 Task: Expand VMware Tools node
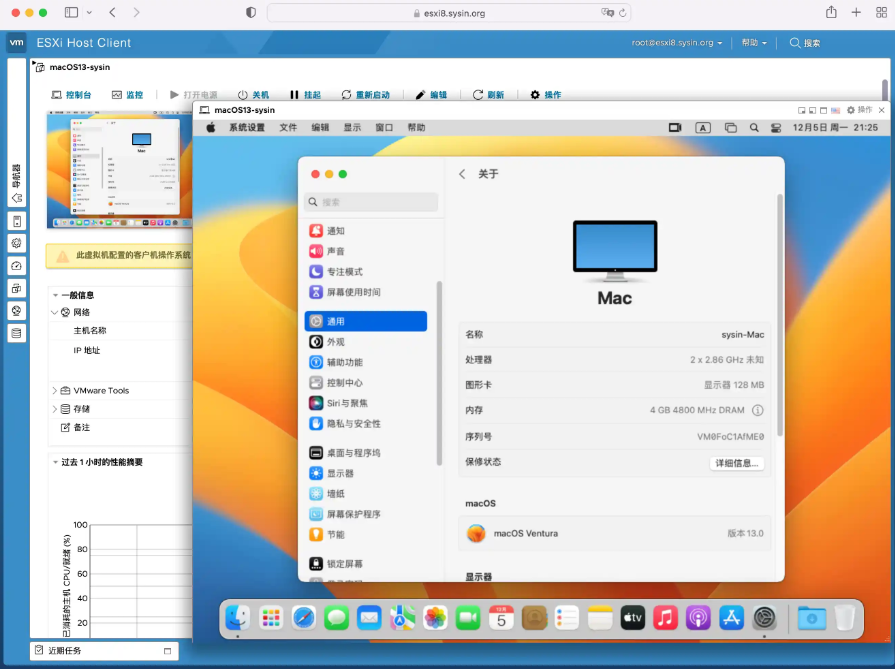(x=55, y=390)
